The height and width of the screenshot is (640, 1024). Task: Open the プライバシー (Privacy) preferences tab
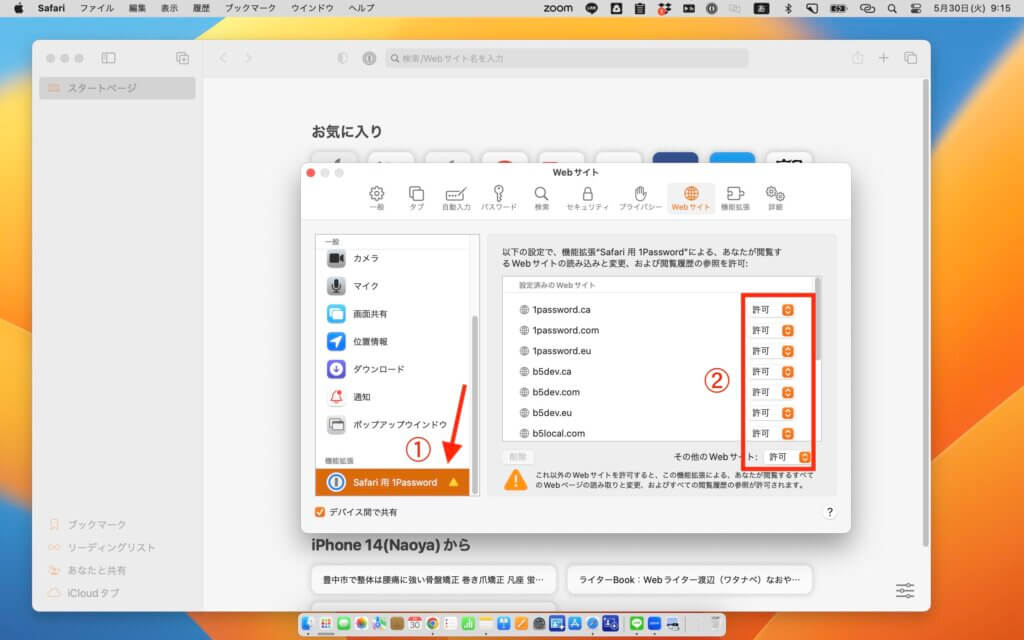point(640,198)
